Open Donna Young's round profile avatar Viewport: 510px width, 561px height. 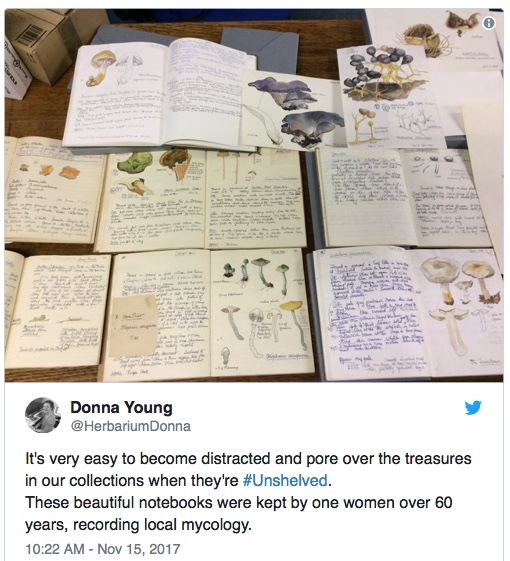(x=43, y=415)
